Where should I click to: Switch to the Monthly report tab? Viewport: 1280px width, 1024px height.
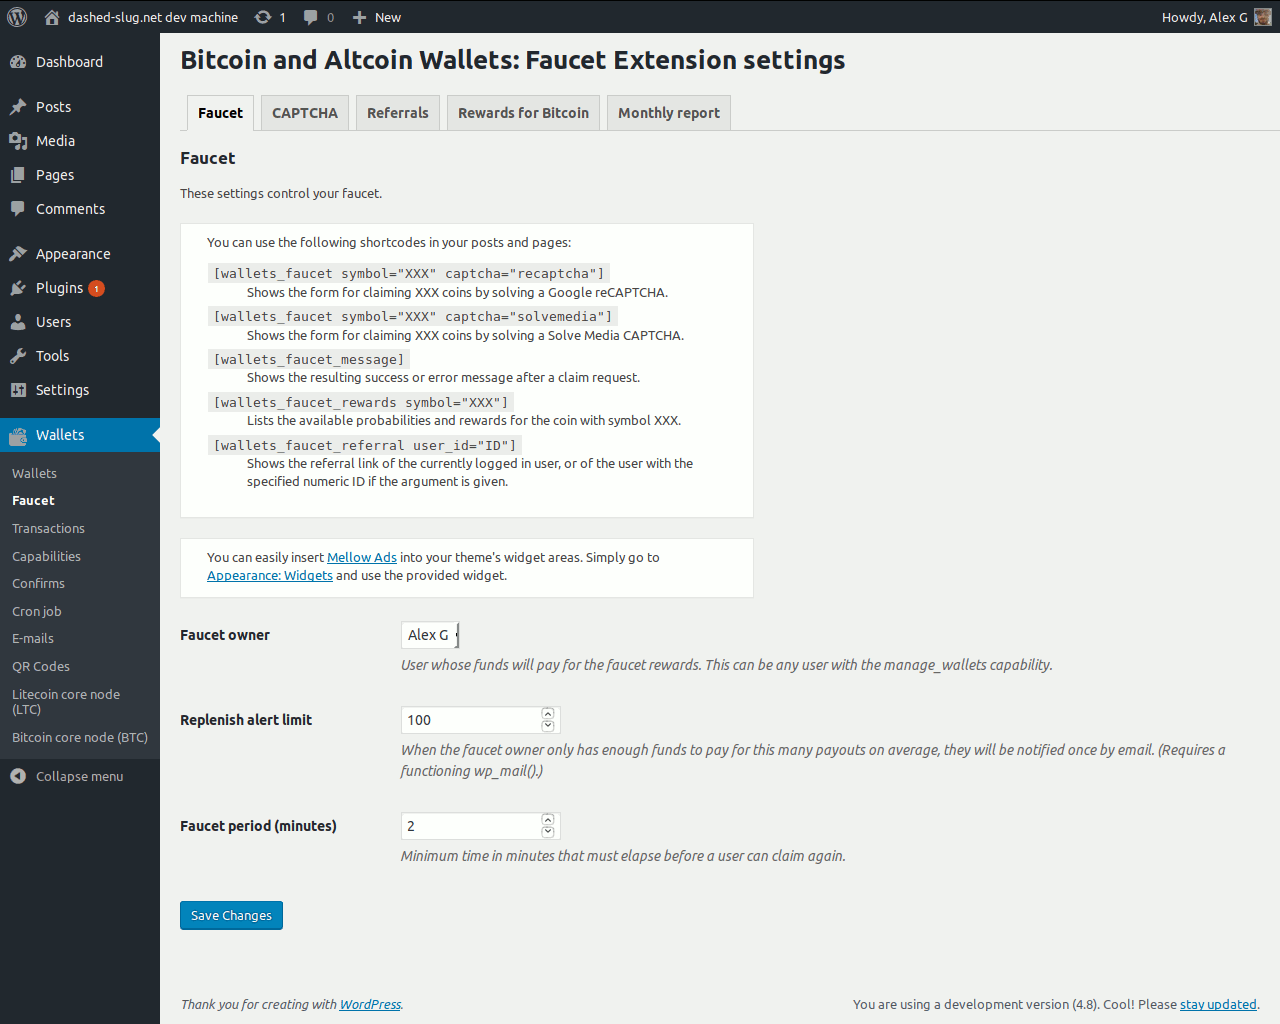669,113
